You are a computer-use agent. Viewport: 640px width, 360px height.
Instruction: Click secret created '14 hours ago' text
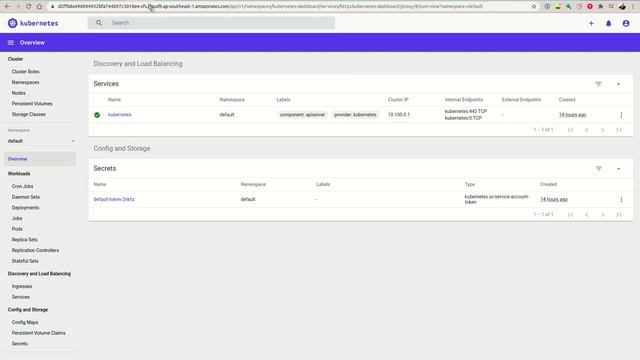554,200
